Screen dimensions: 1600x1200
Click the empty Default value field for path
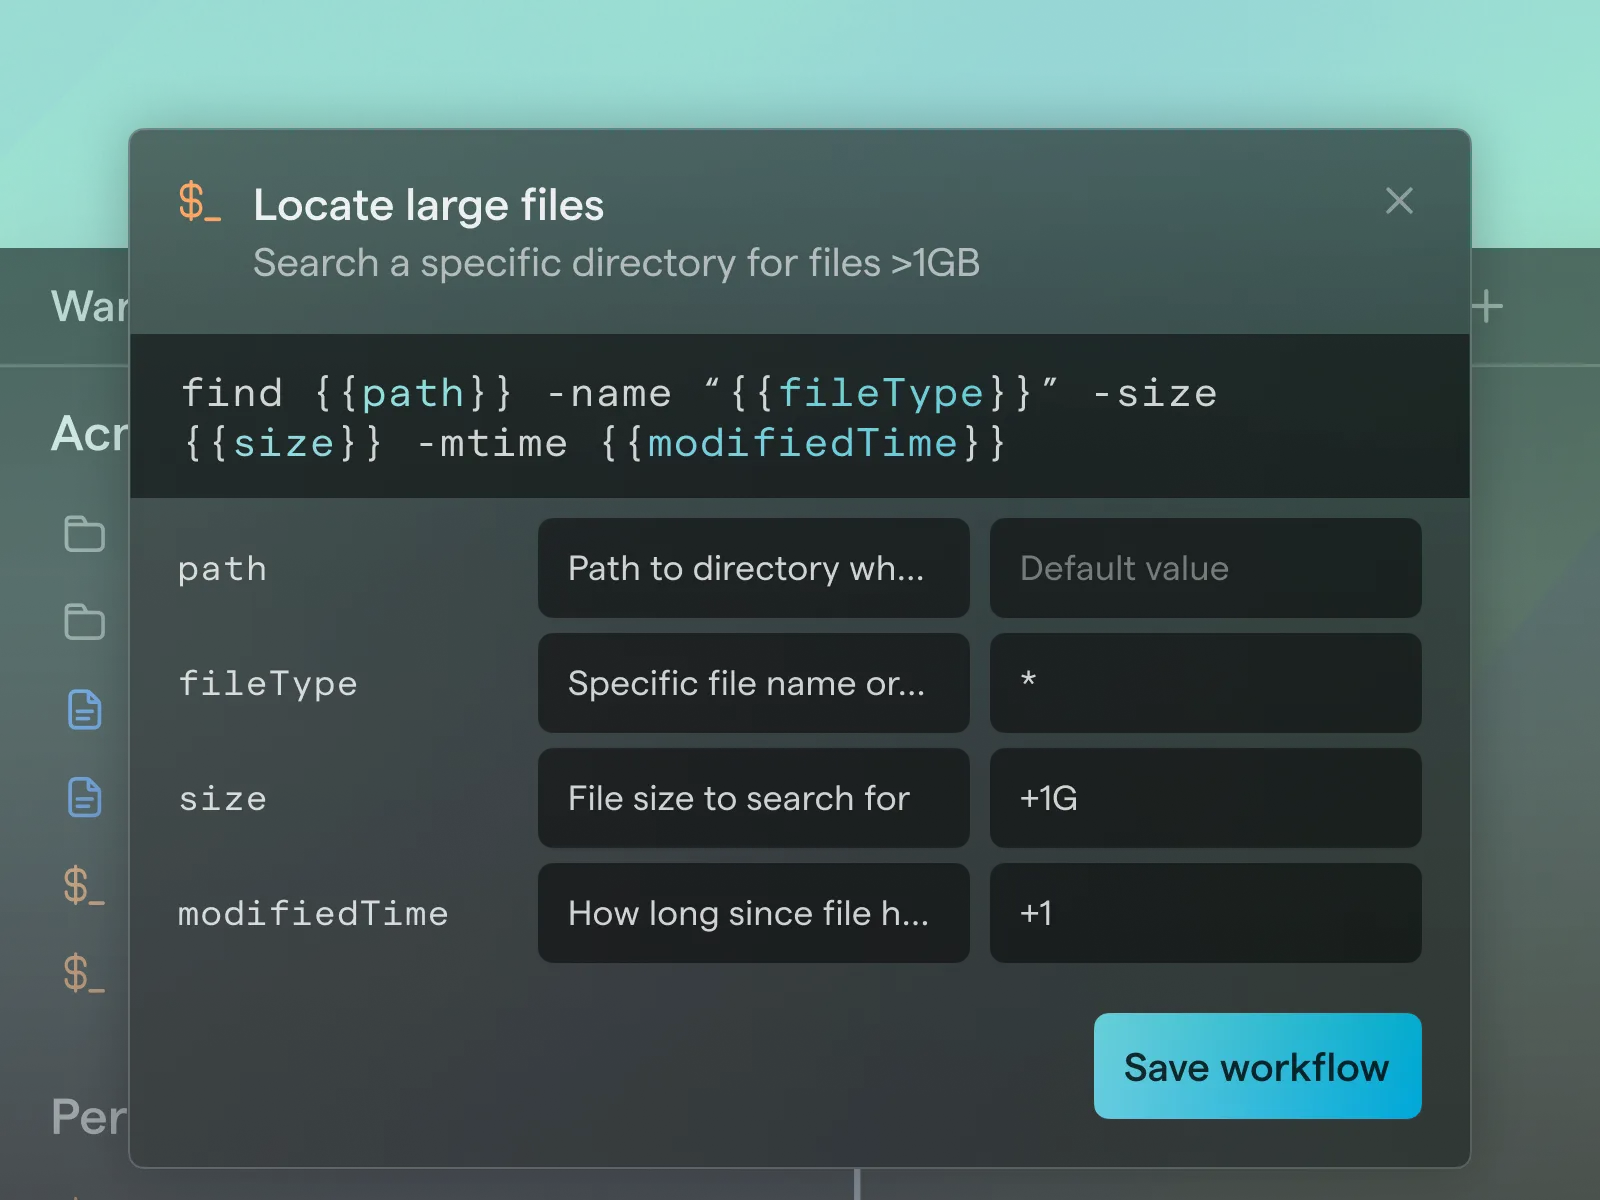tap(1205, 568)
